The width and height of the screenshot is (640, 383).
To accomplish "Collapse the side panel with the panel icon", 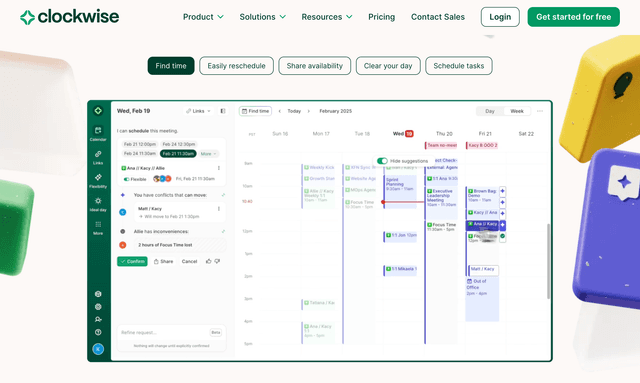I will click(223, 111).
